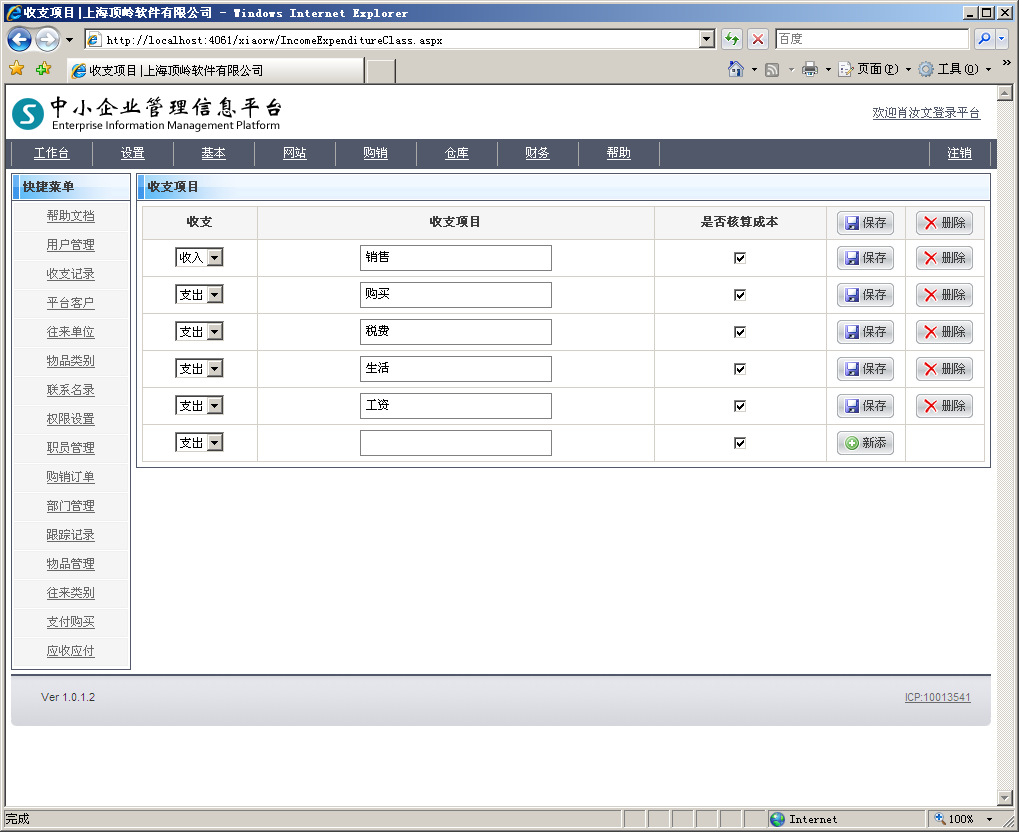Open the 财务 menu in navigation bar

[537, 153]
